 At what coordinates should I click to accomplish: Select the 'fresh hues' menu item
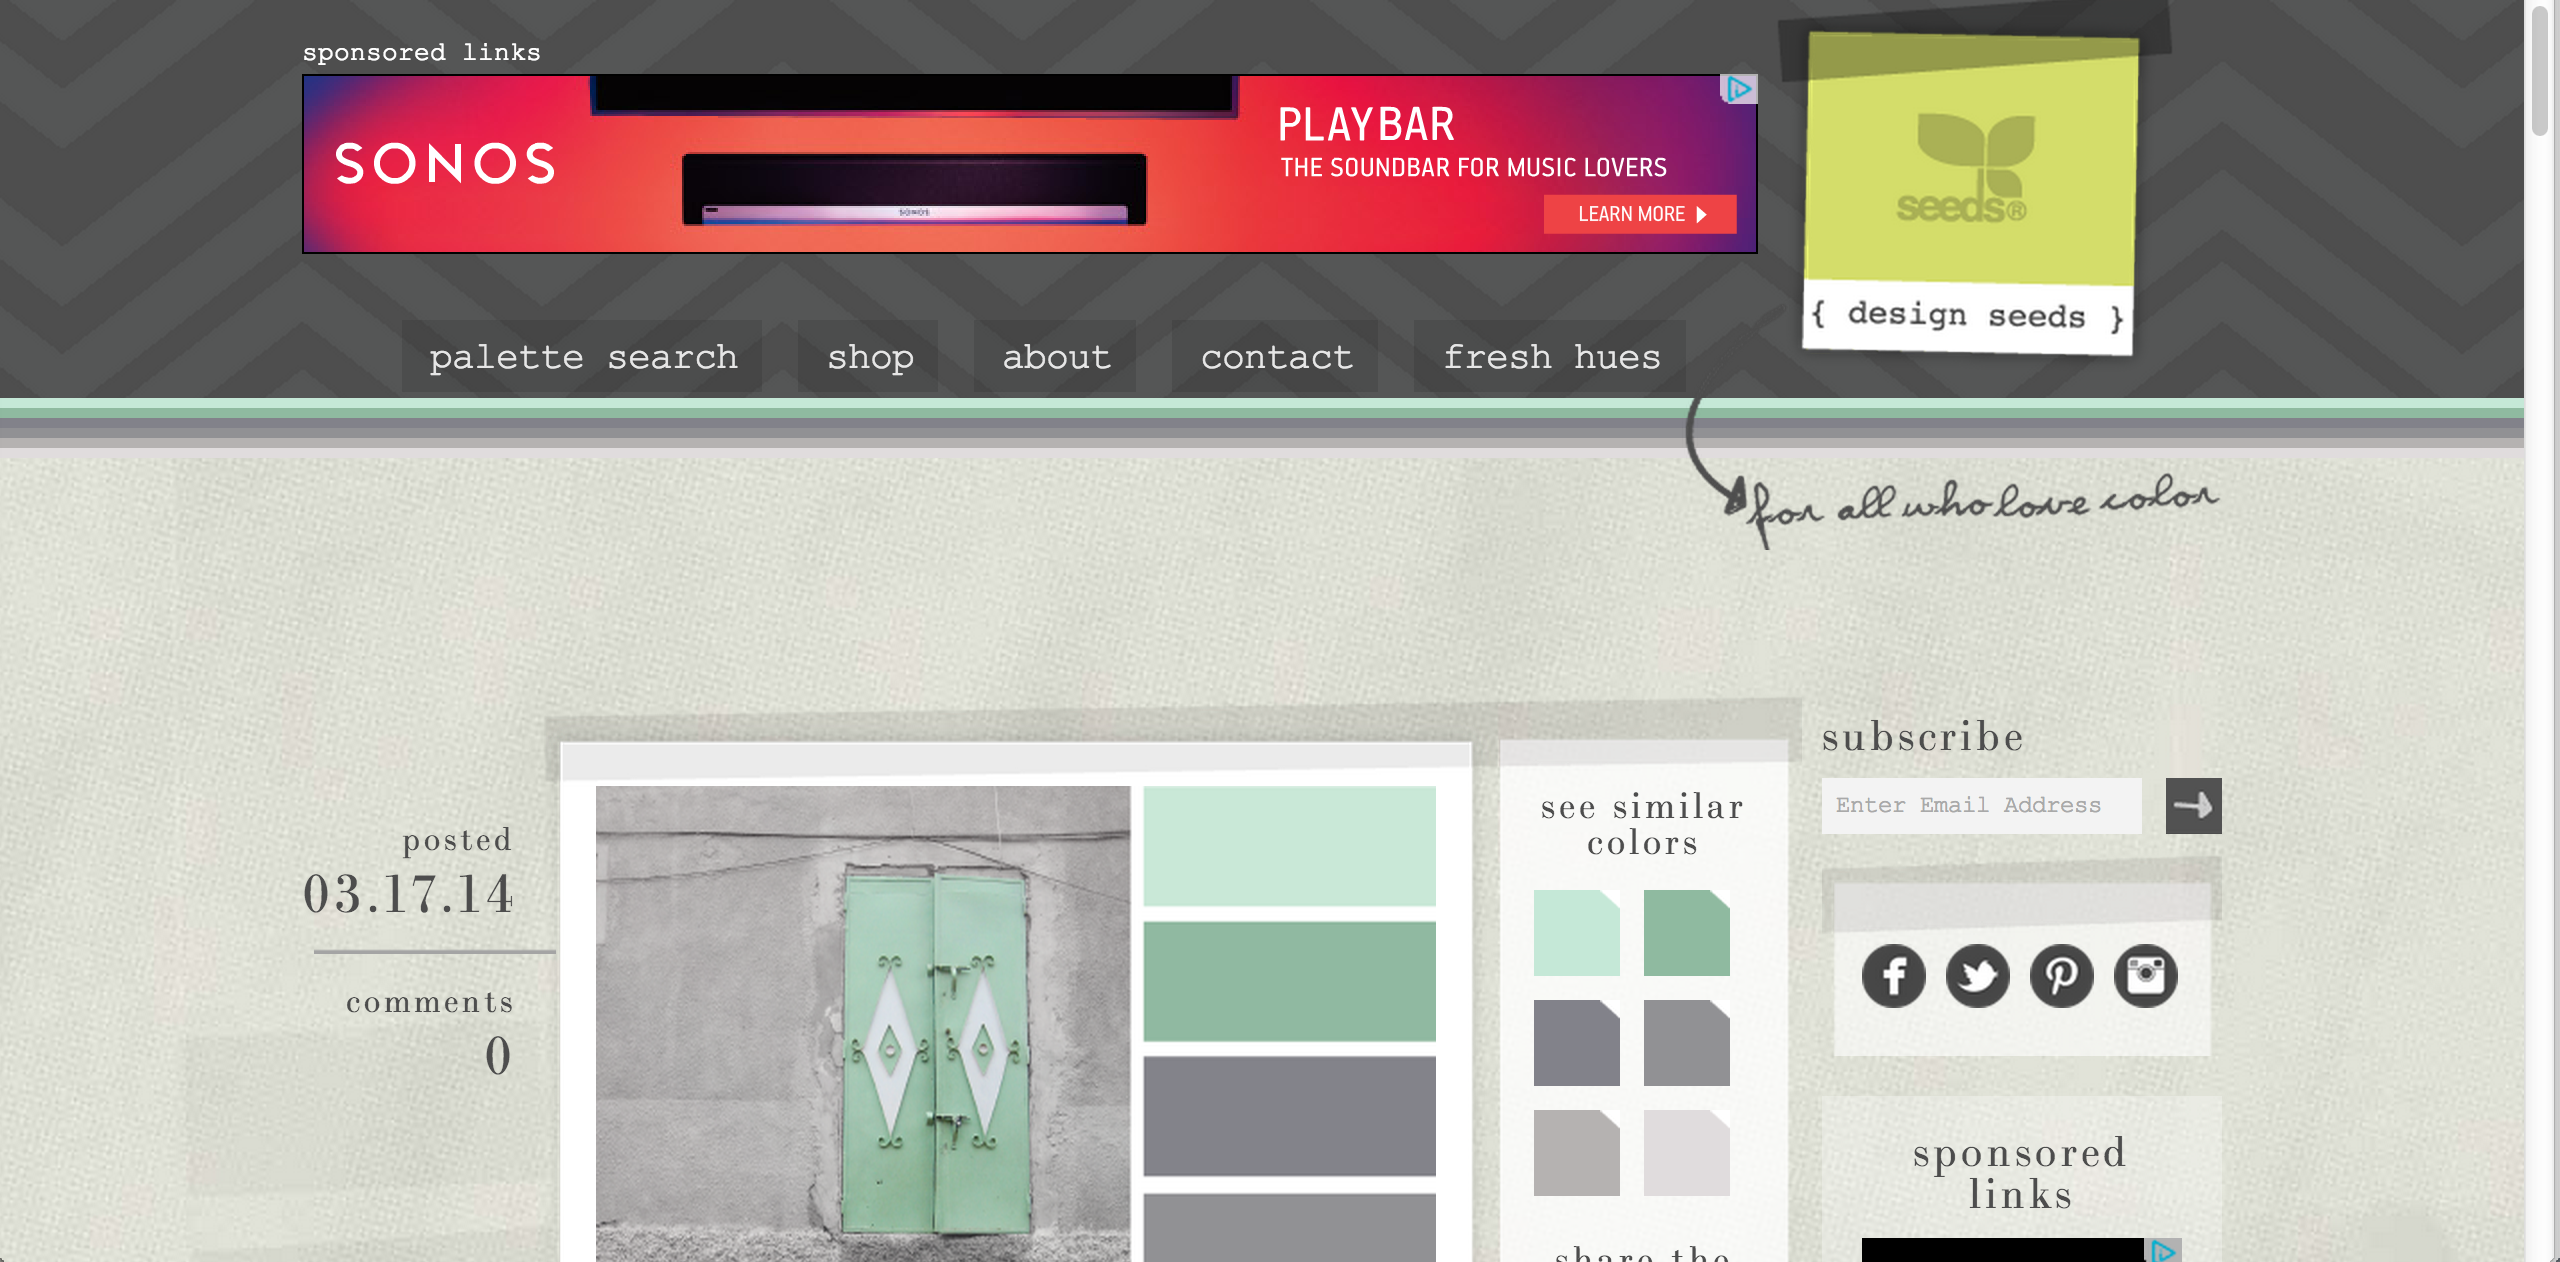(x=1554, y=356)
